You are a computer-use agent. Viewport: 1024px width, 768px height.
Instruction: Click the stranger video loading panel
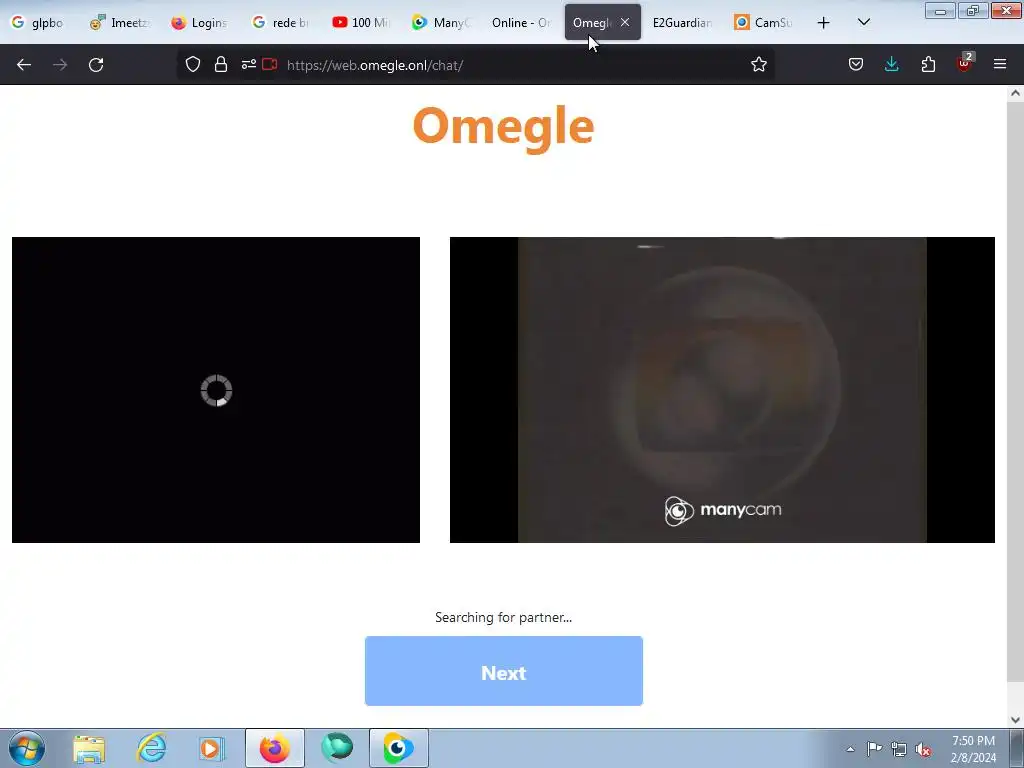pos(216,390)
